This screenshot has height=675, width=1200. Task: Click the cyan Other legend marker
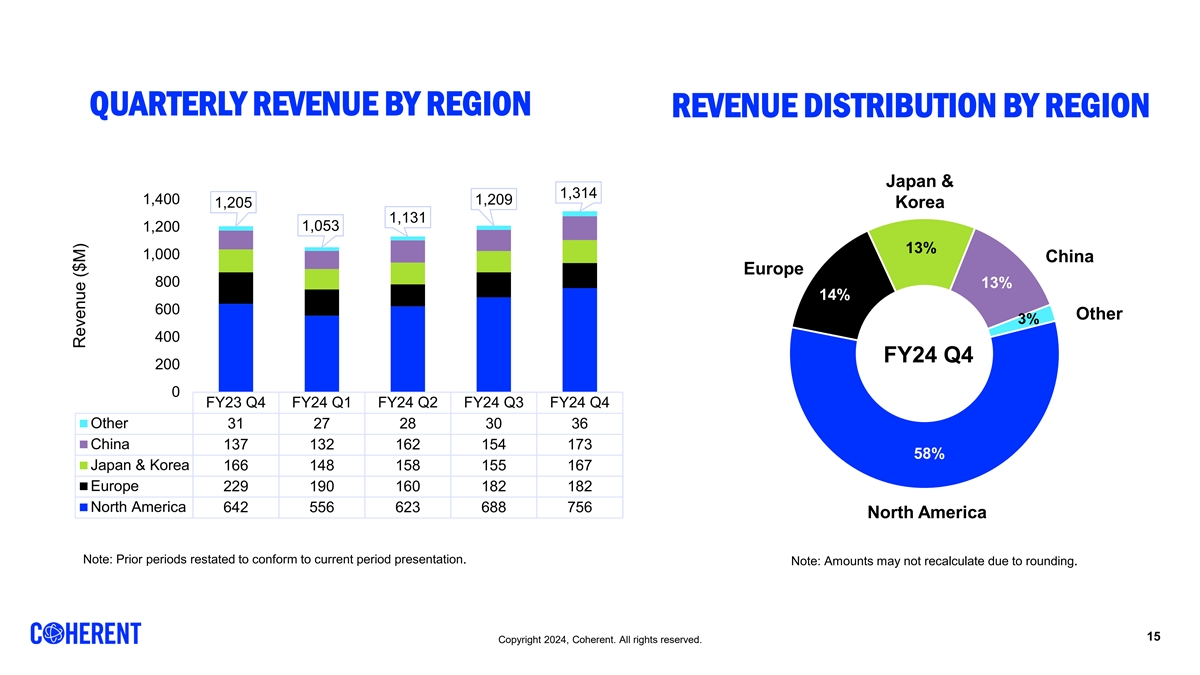pos(83,422)
